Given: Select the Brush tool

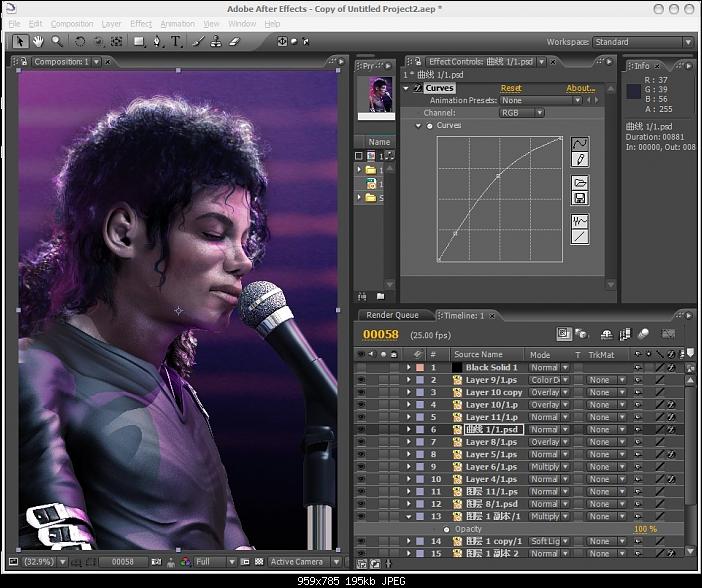Looking at the screenshot, I should 198,42.
